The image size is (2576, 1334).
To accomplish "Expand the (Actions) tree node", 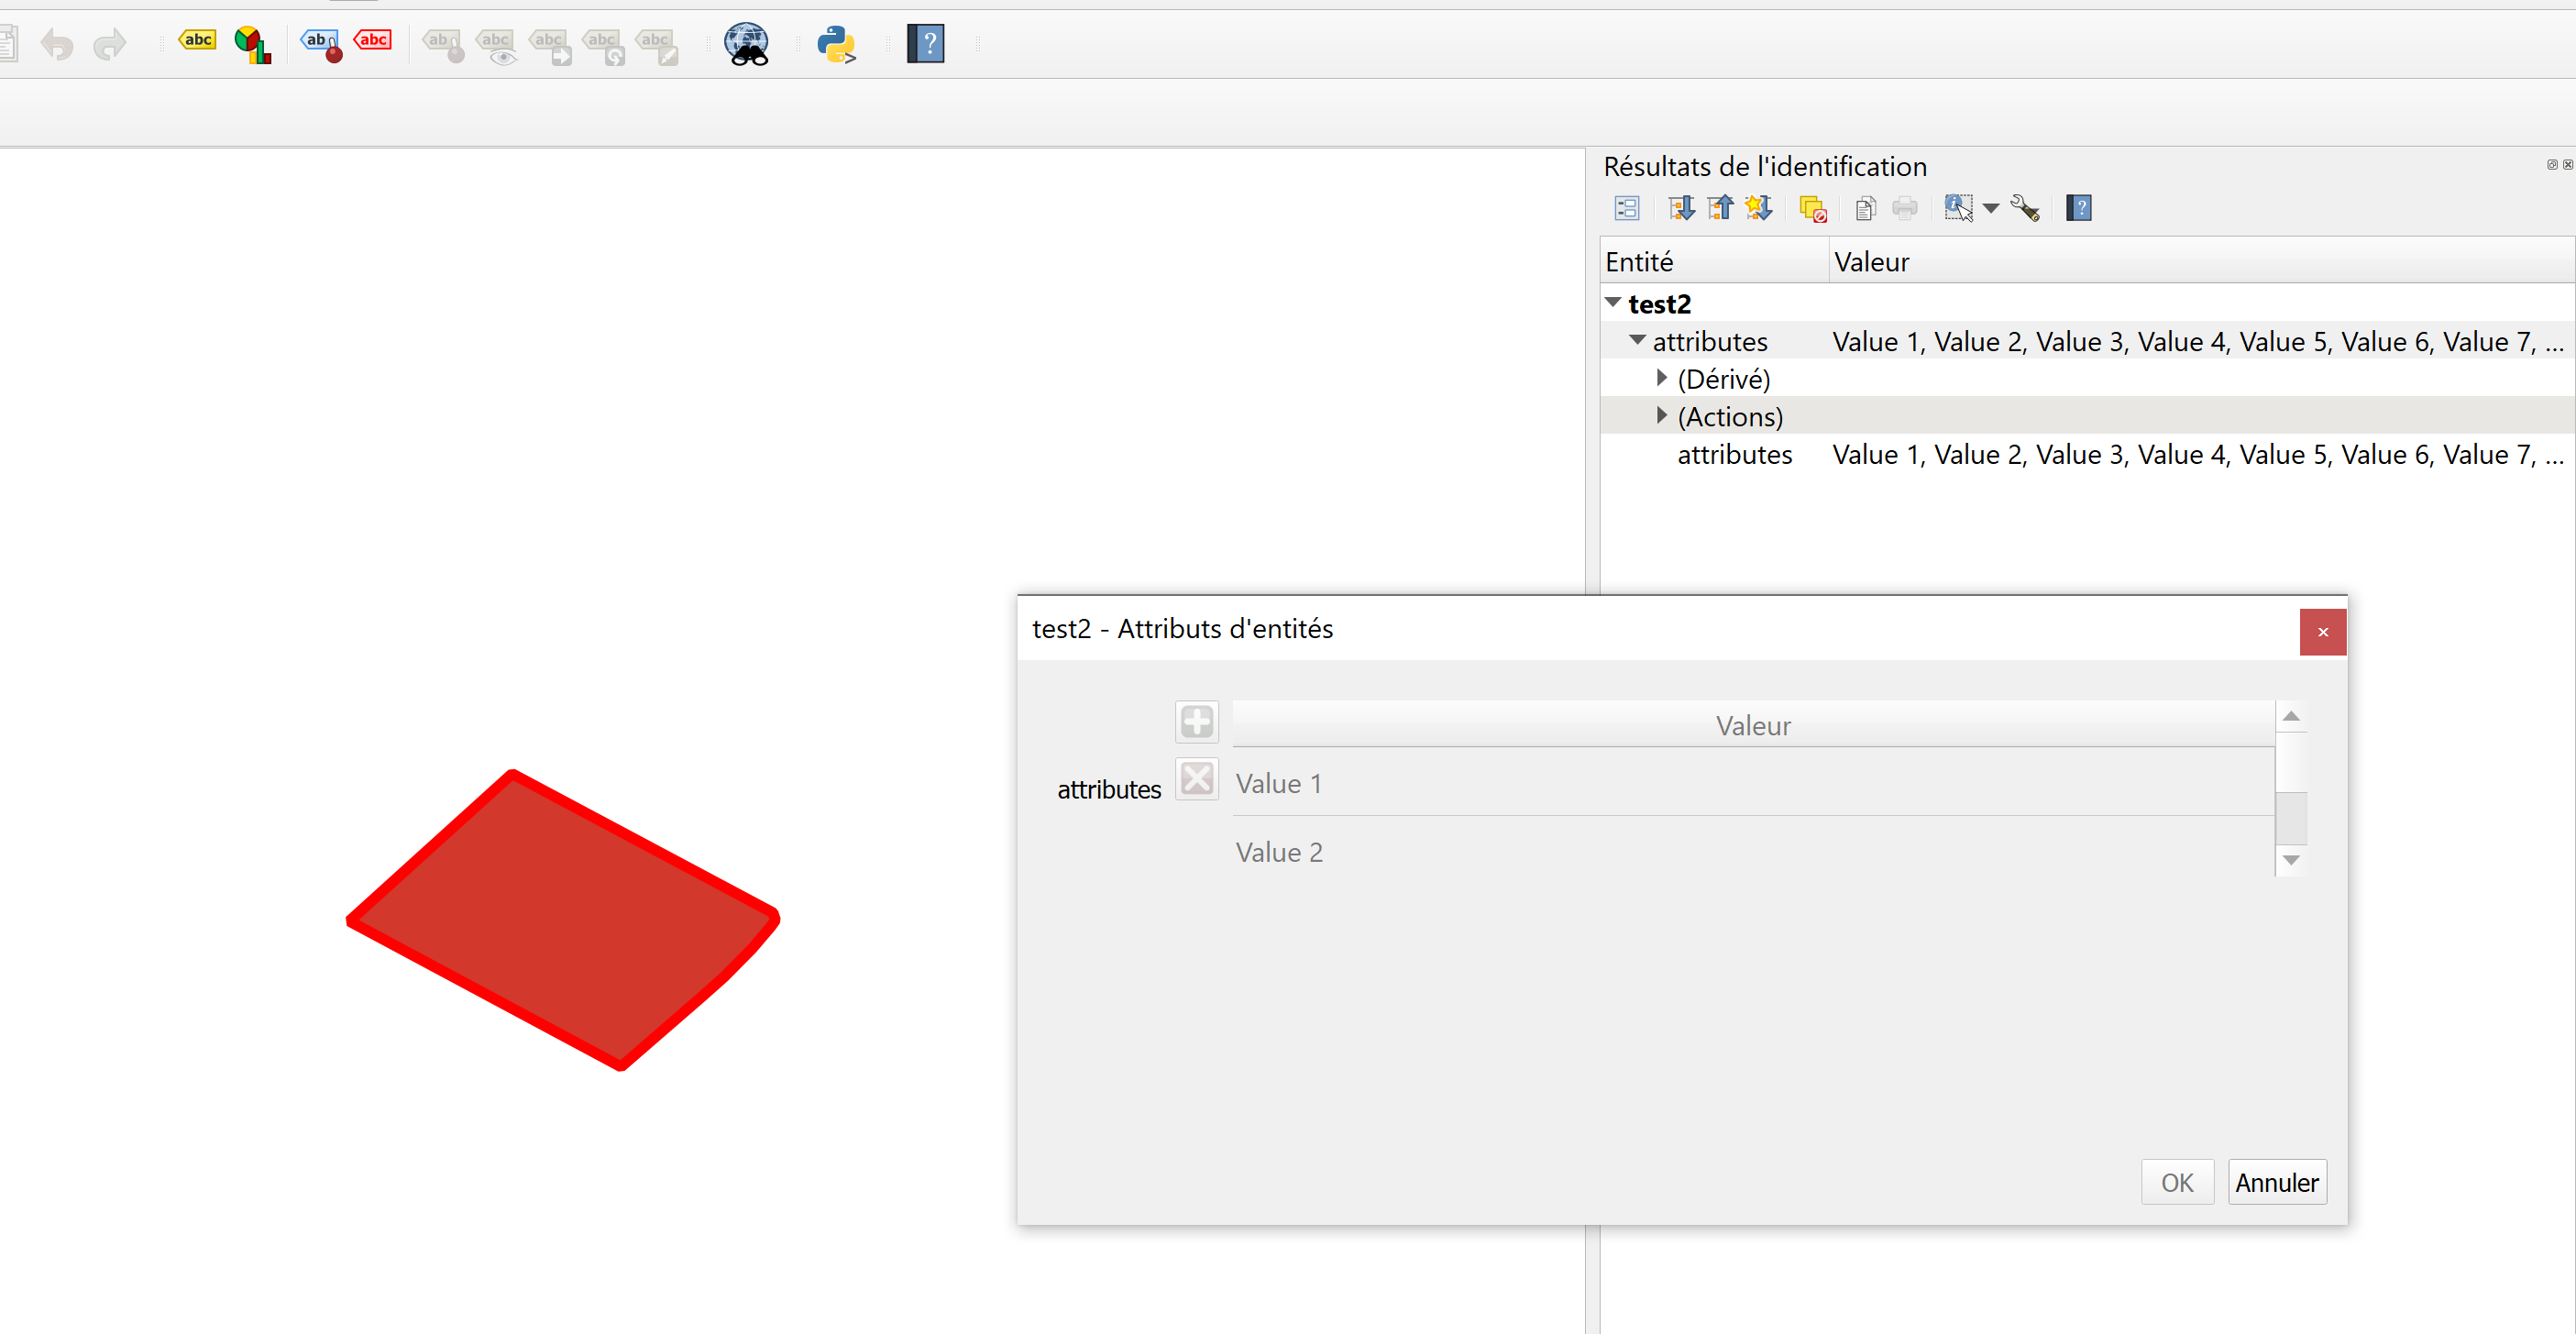I will 1661,415.
